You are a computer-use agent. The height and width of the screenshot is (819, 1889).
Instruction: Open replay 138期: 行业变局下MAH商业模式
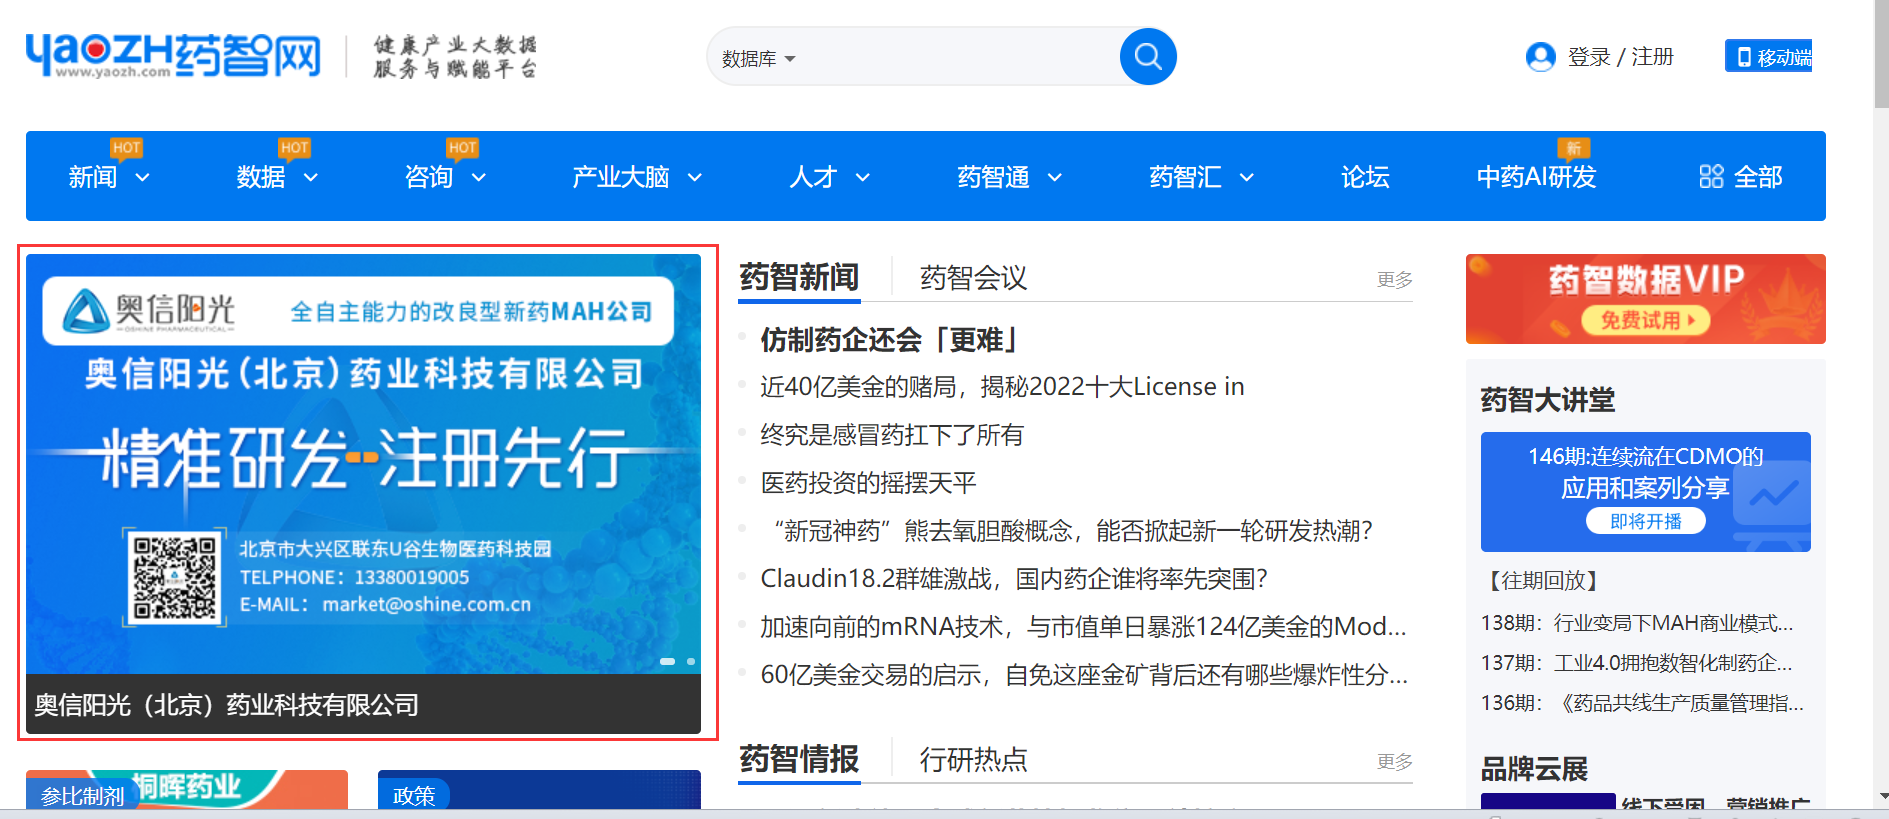coord(1637,623)
